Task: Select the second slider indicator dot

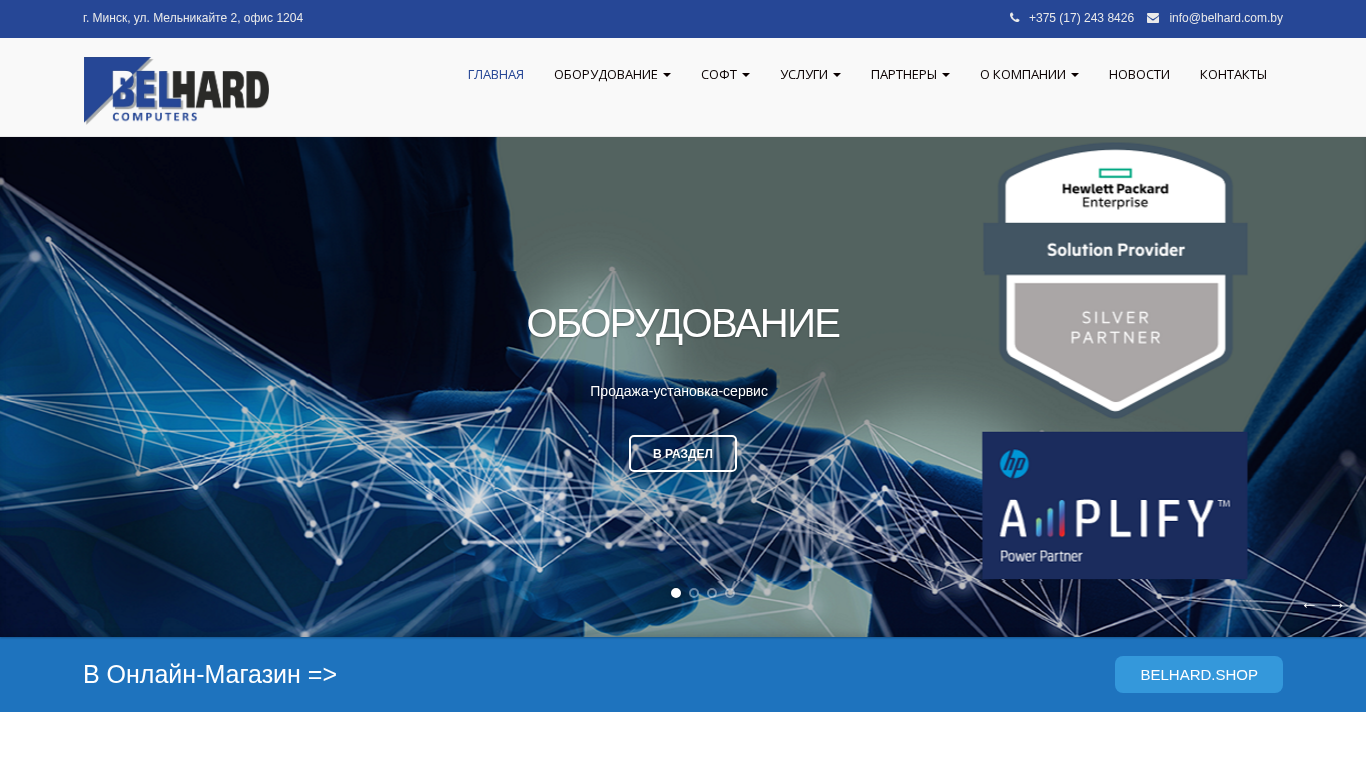Action: click(694, 593)
